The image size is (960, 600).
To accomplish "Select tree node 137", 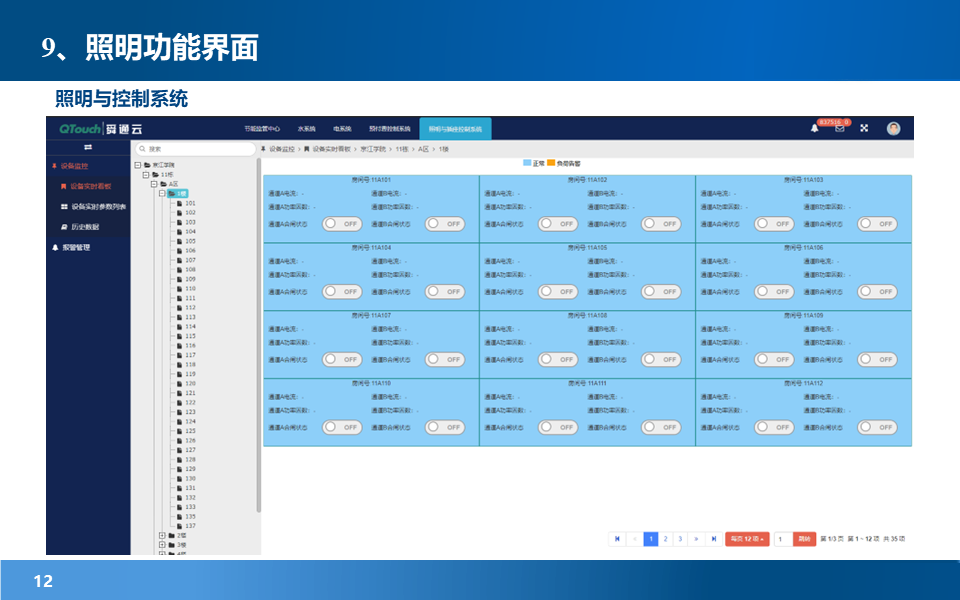I will 190,526.
